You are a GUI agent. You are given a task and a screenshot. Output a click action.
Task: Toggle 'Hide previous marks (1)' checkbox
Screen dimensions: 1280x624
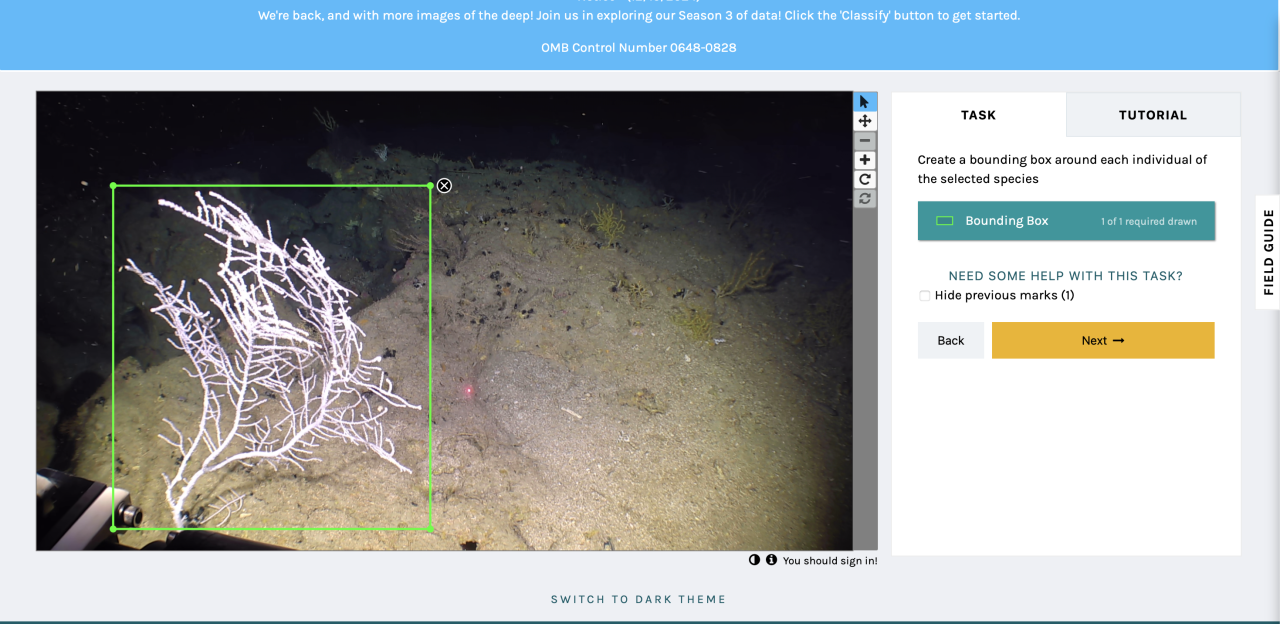click(x=925, y=296)
